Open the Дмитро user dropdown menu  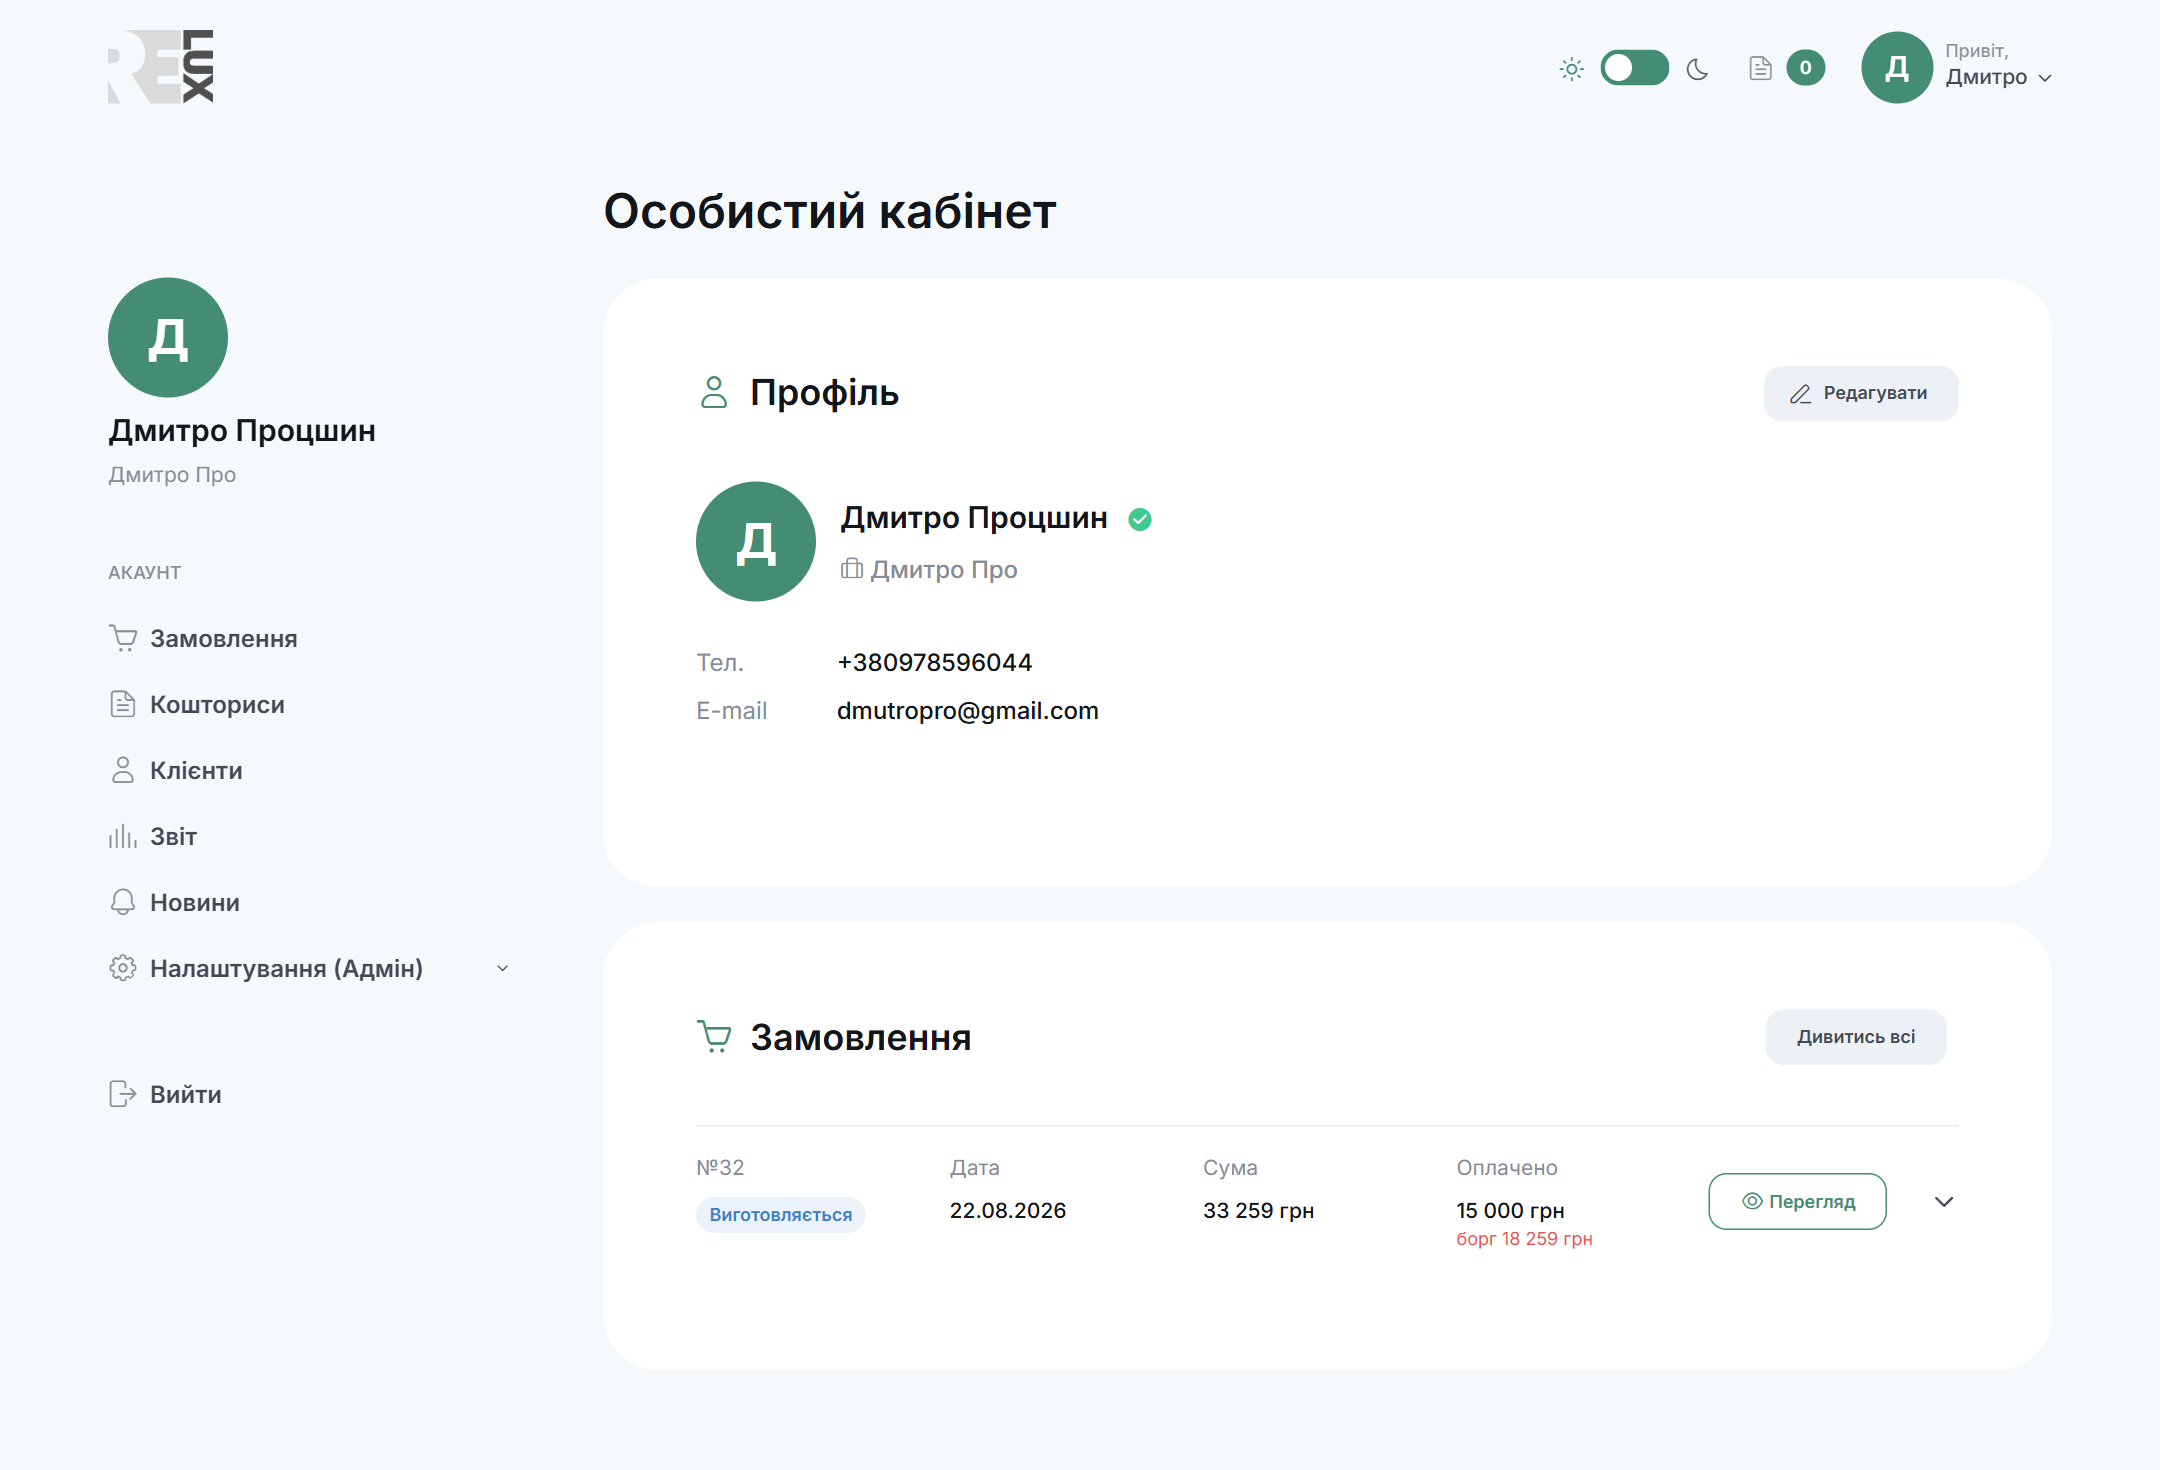[x=1998, y=77]
